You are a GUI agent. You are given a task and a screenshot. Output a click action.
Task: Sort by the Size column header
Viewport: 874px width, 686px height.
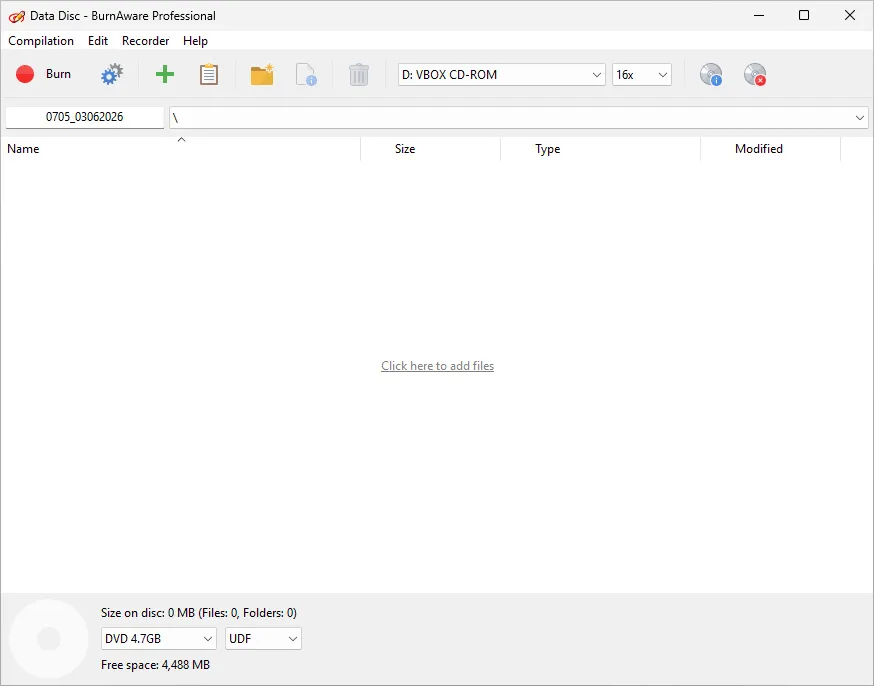tap(430, 149)
